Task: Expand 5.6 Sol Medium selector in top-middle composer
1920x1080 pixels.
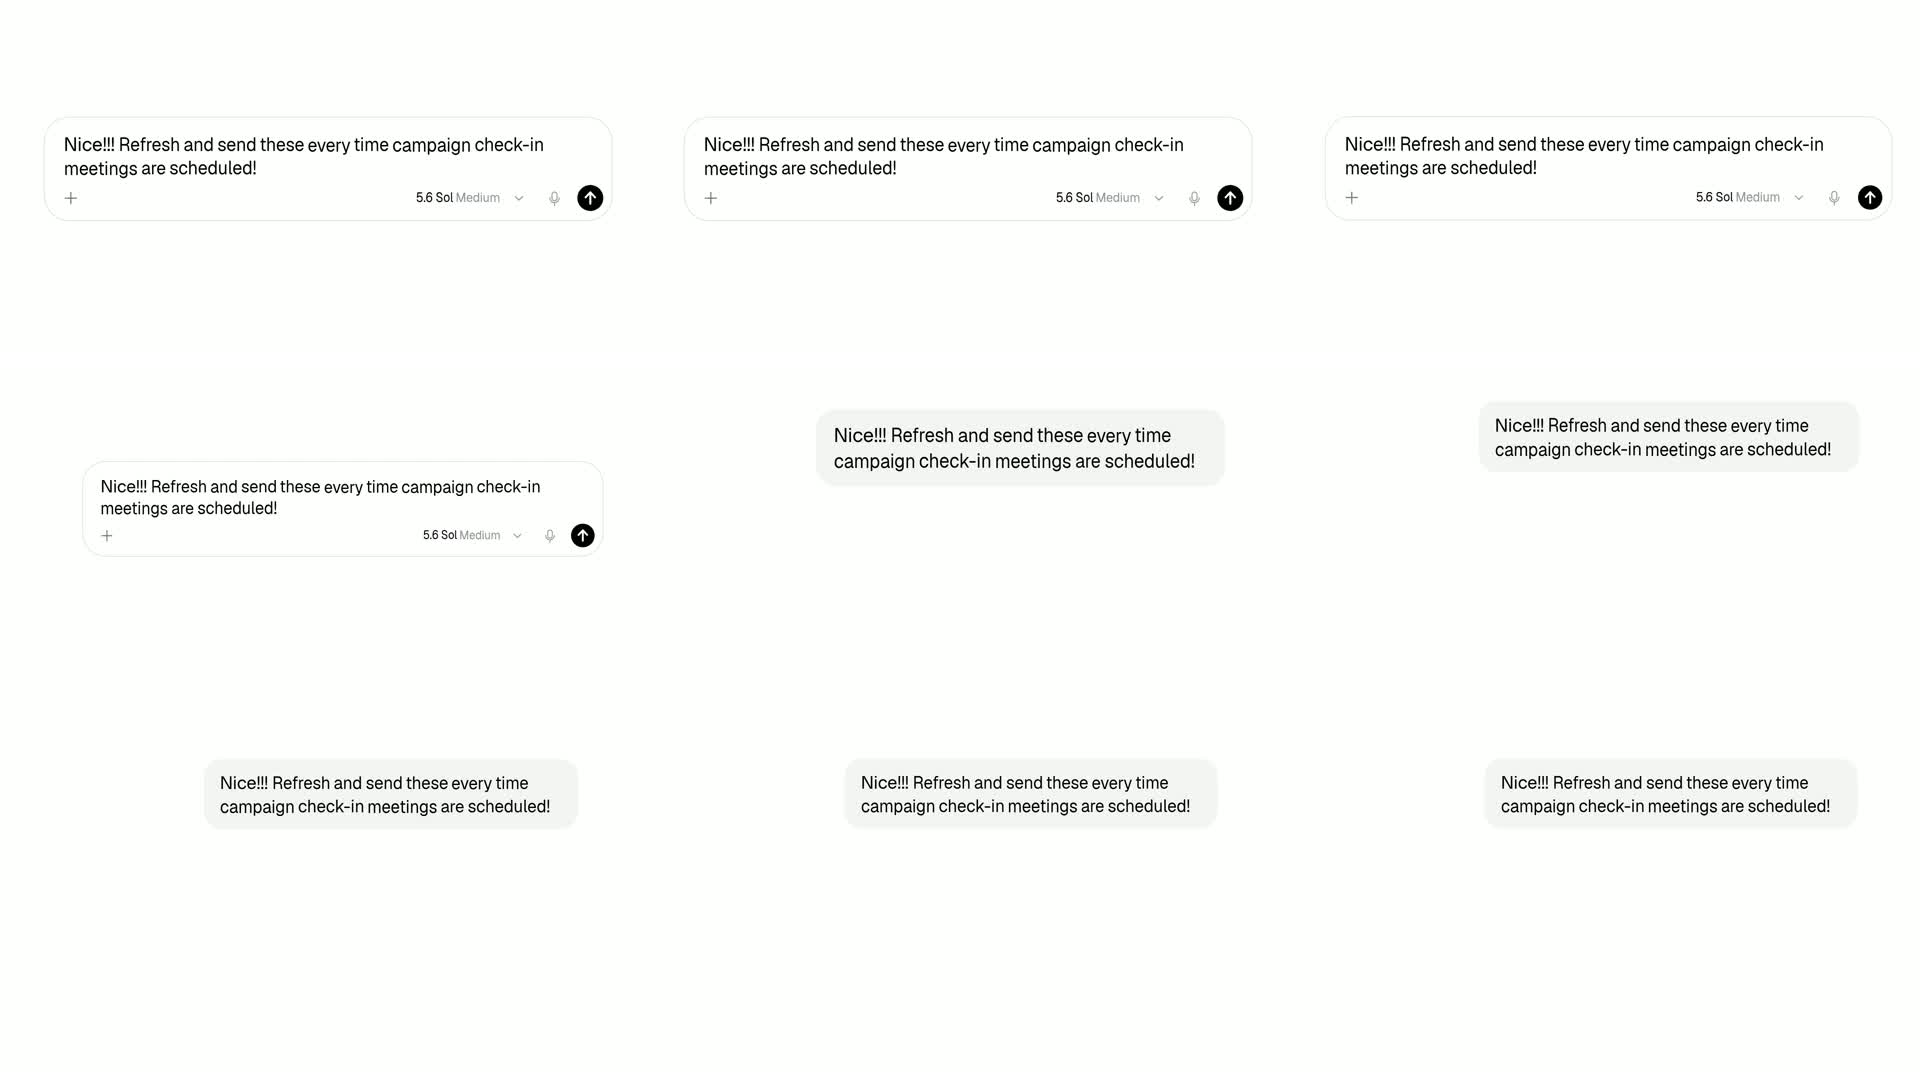Action: click(1110, 198)
